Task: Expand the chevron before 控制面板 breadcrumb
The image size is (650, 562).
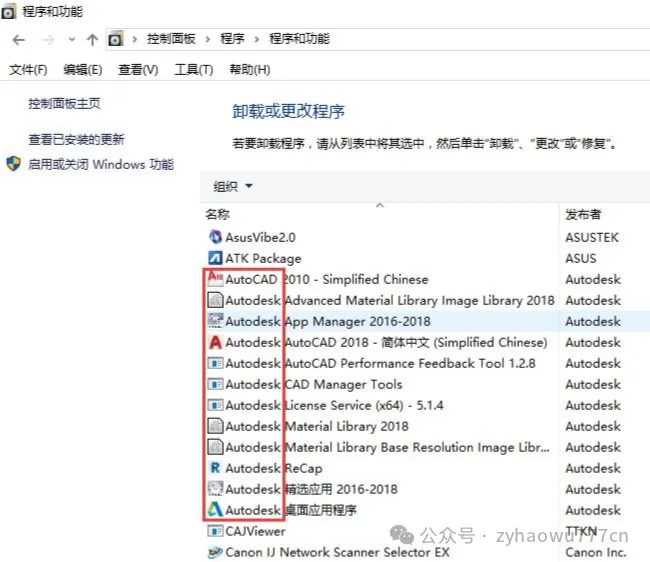Action: click(135, 39)
